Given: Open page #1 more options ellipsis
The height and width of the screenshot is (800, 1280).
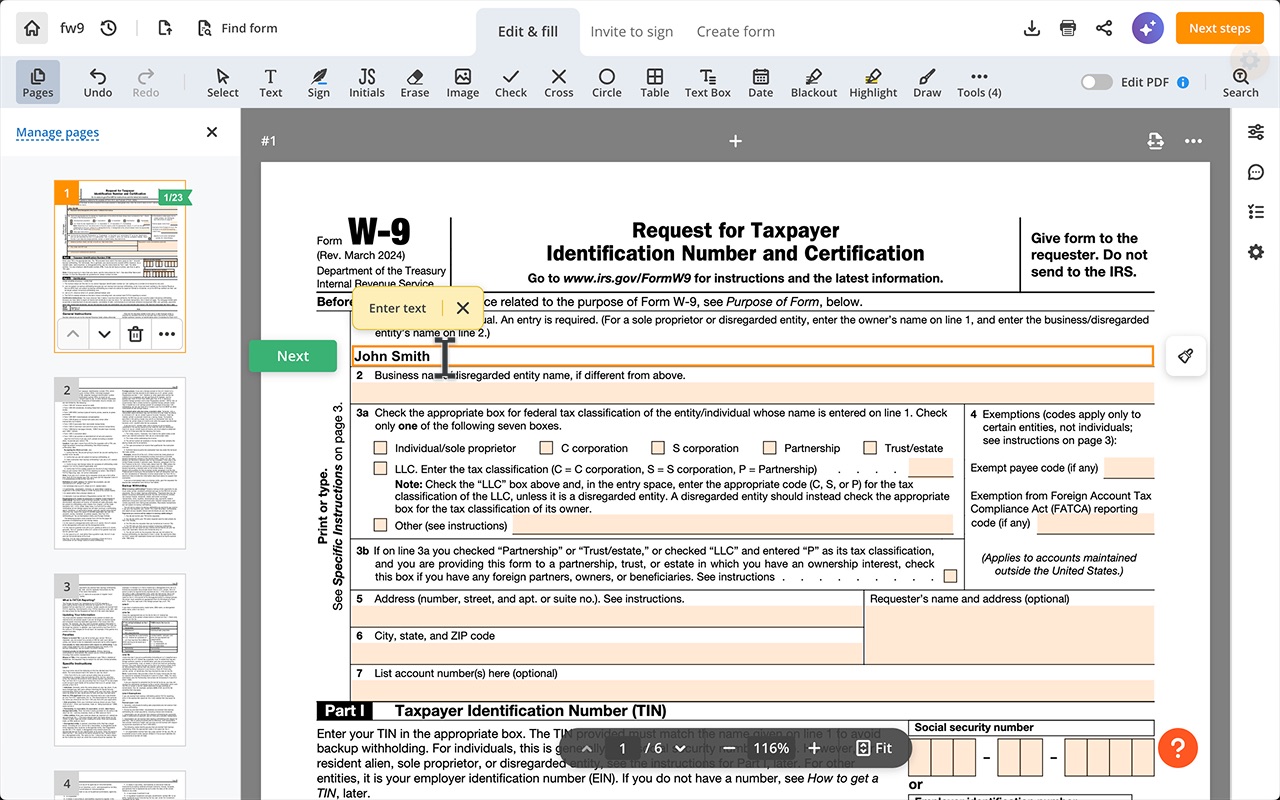Looking at the screenshot, I should pyautogui.click(x=1193, y=141).
